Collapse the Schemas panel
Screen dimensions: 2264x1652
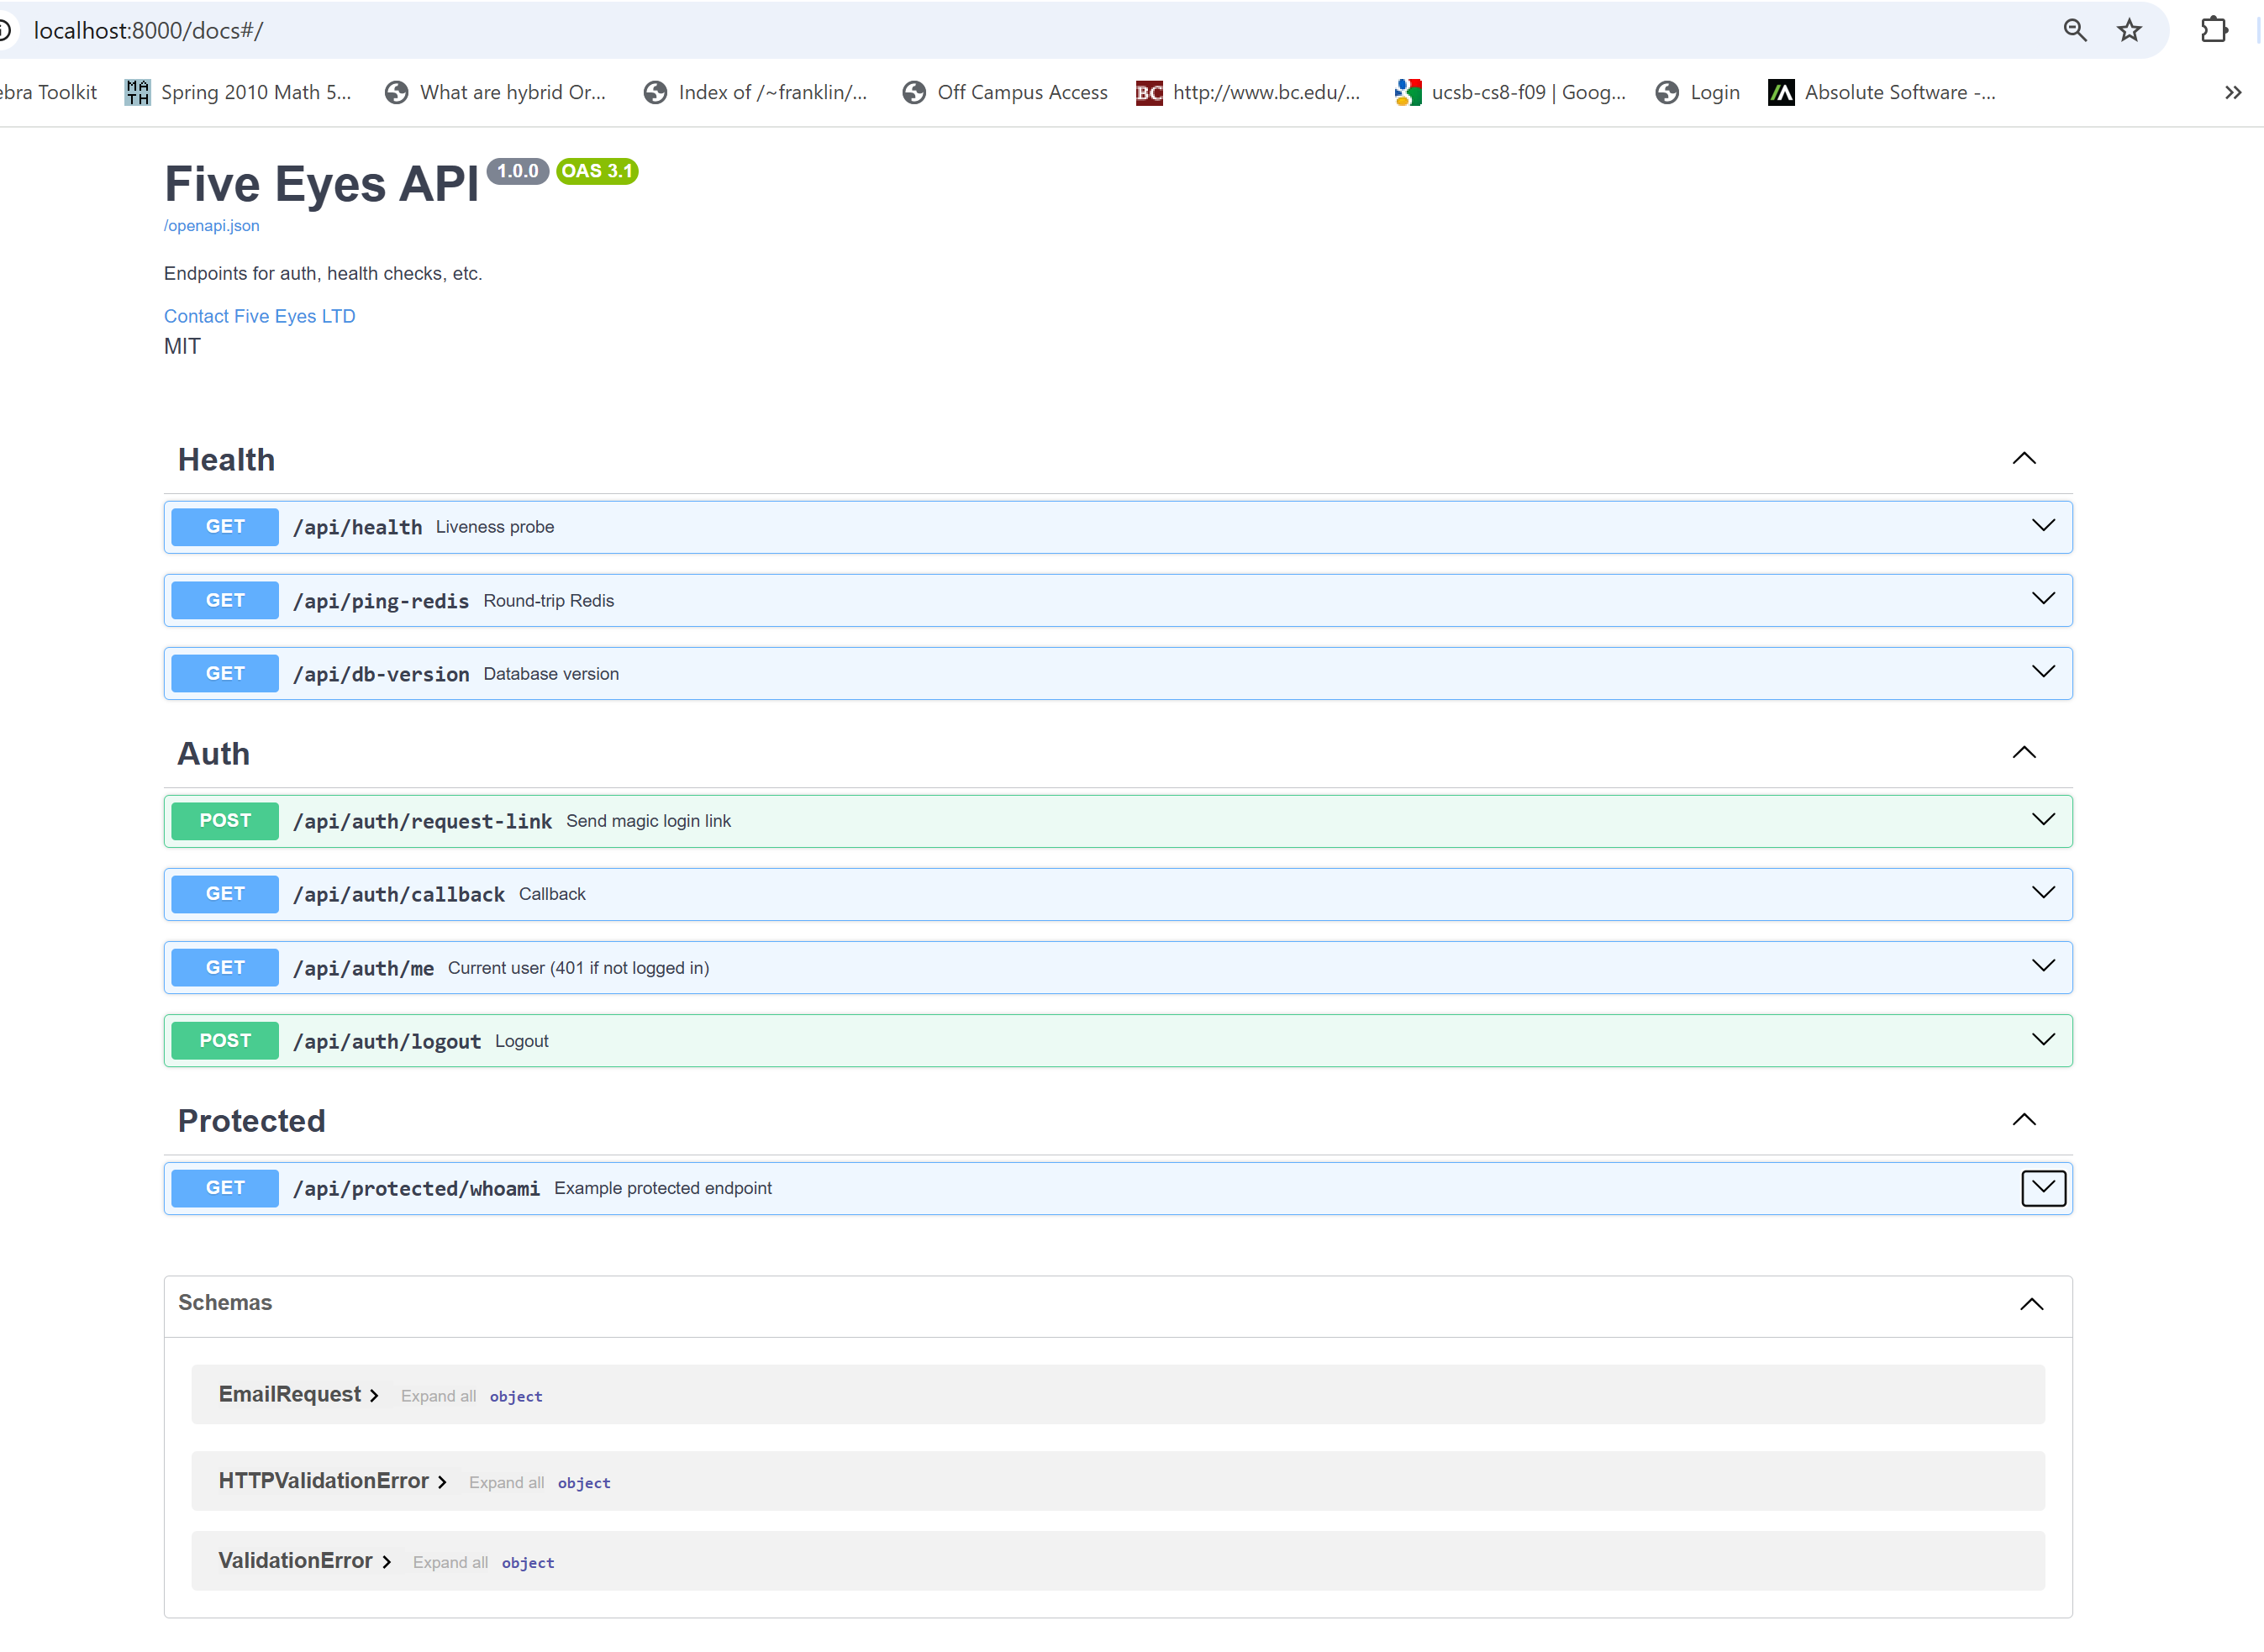click(x=2031, y=1304)
